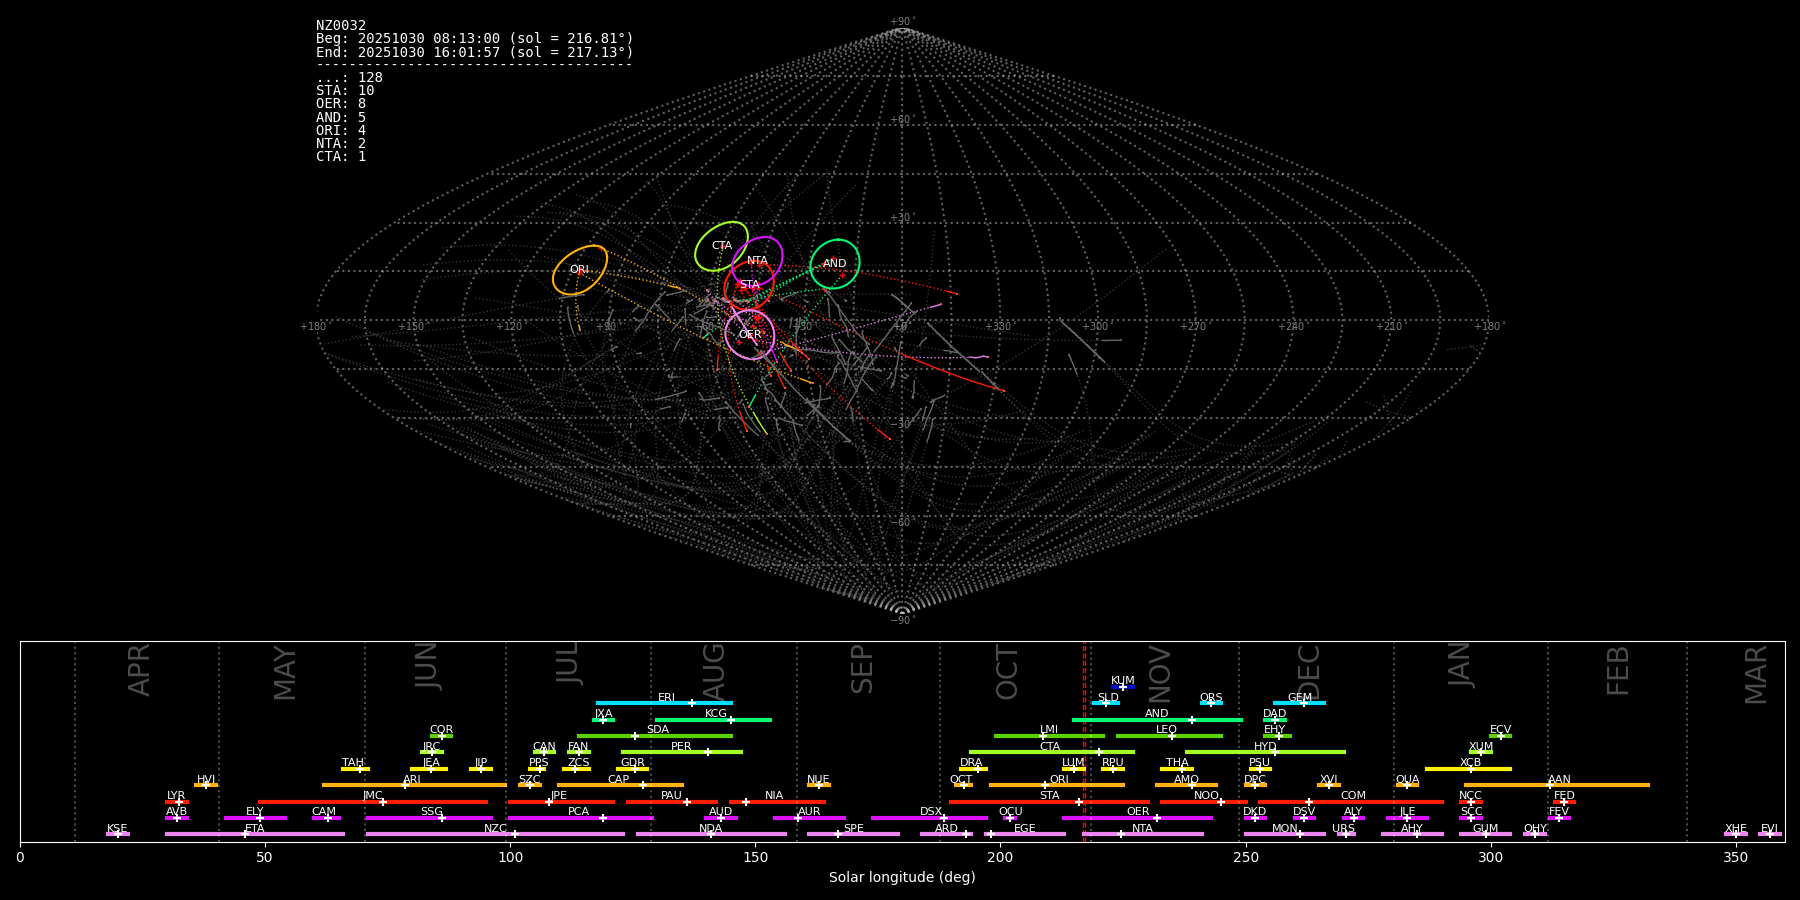The width and height of the screenshot is (1800, 900).
Task: Click the 'STA: 10' legend count
Action: pyautogui.click(x=345, y=91)
